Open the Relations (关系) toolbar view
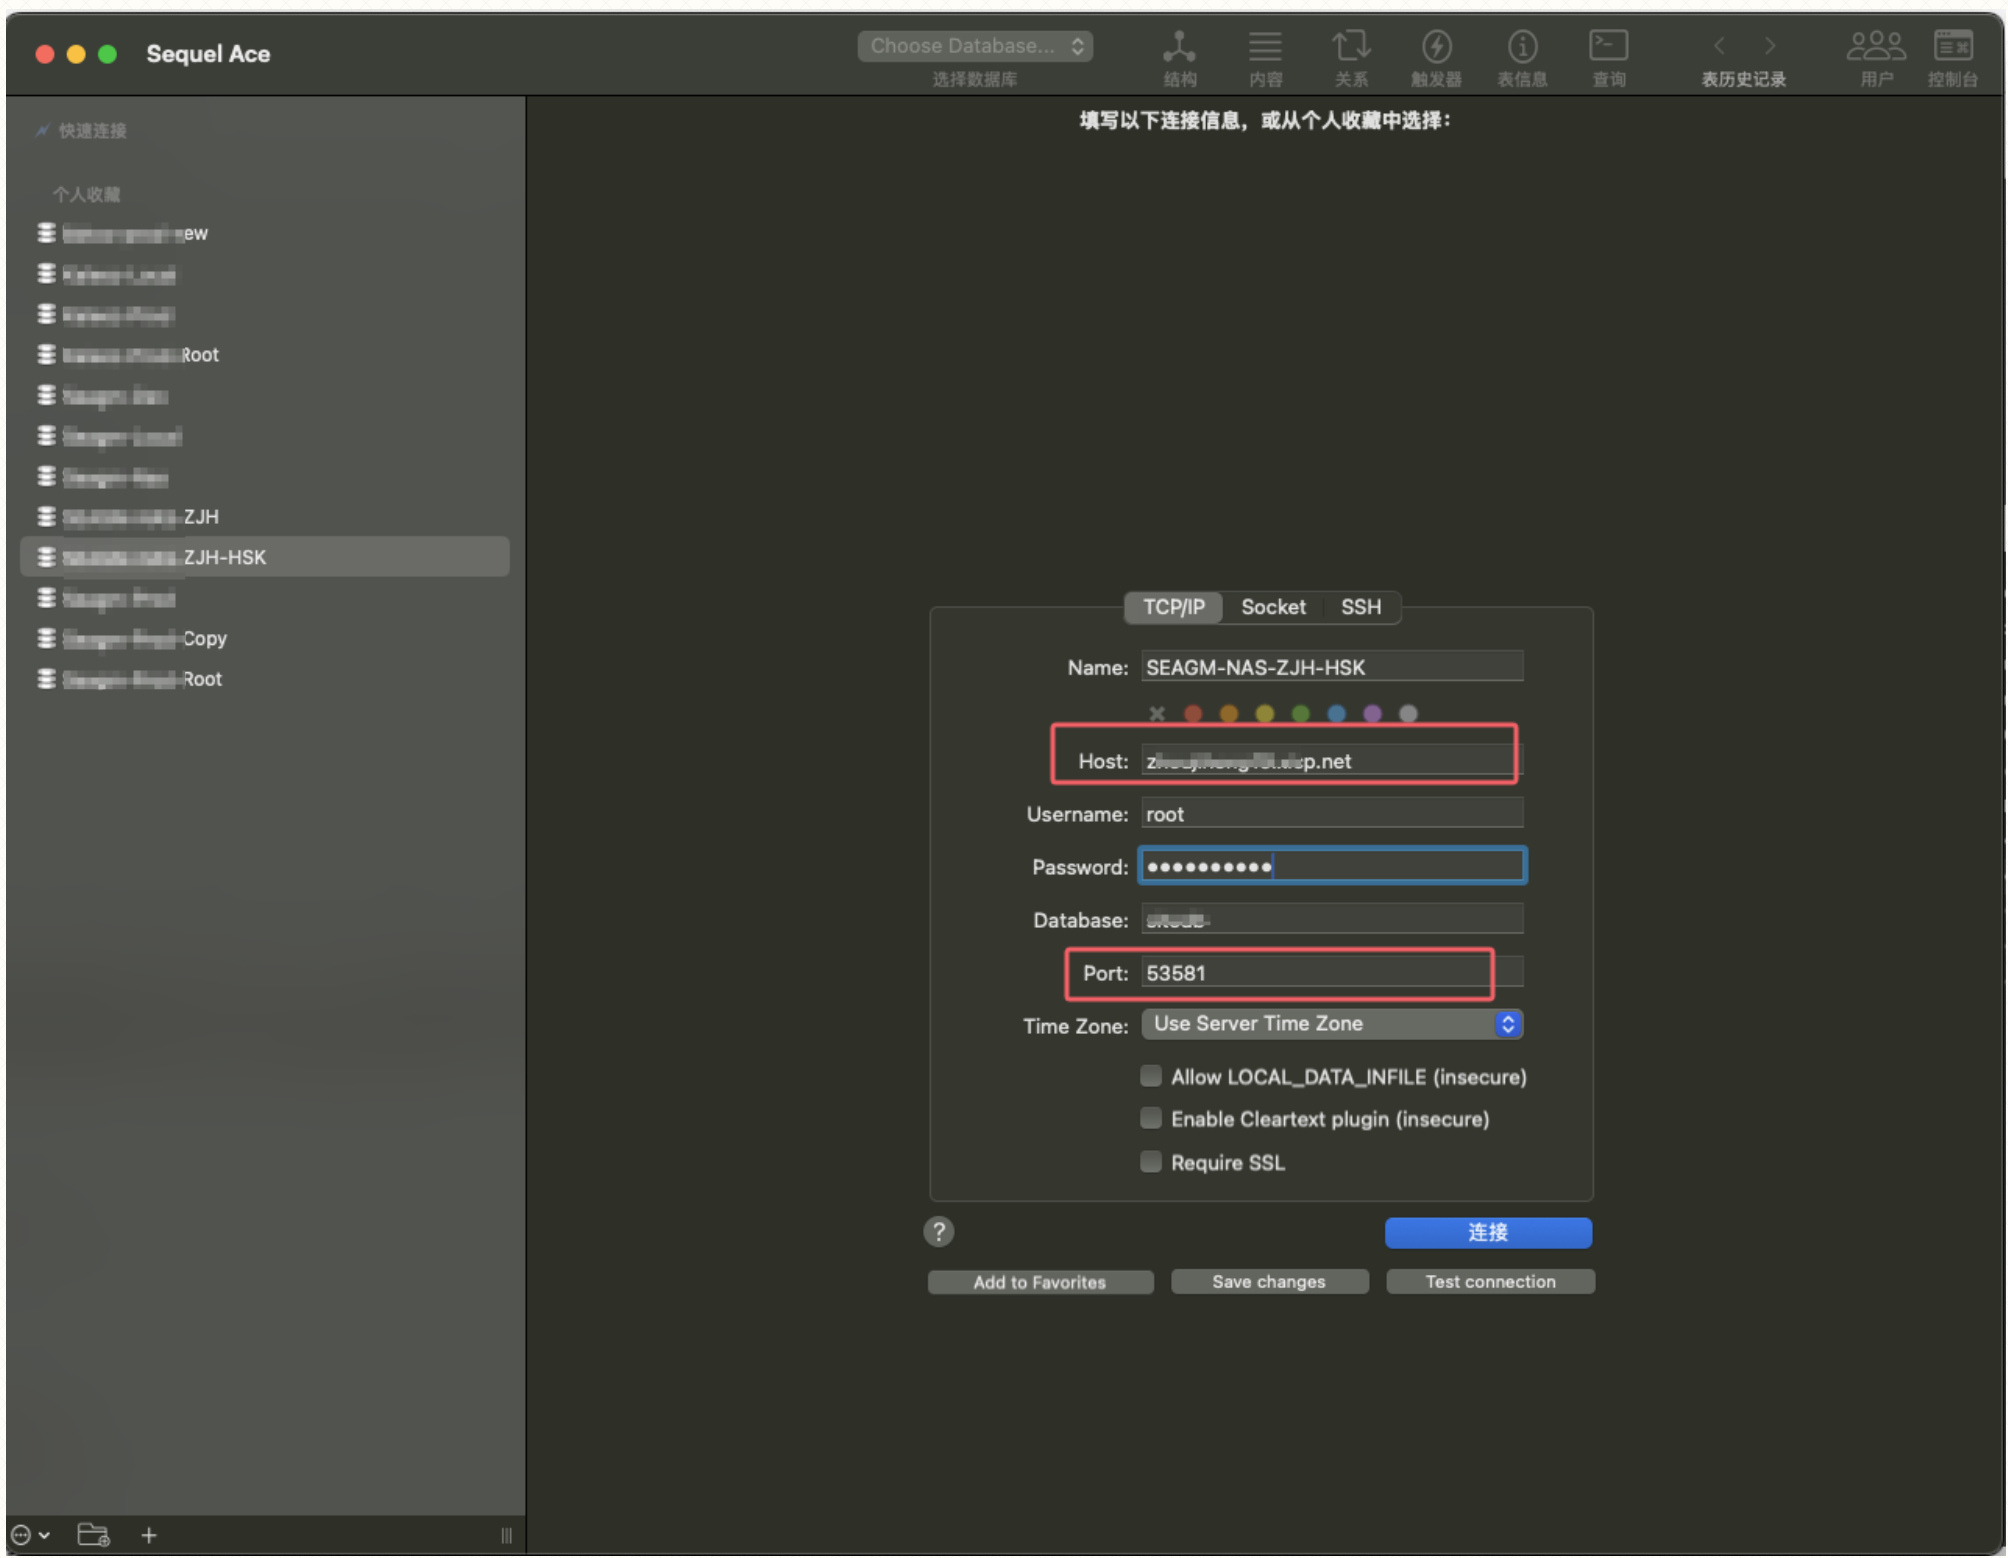2008x1558 pixels. (1351, 57)
